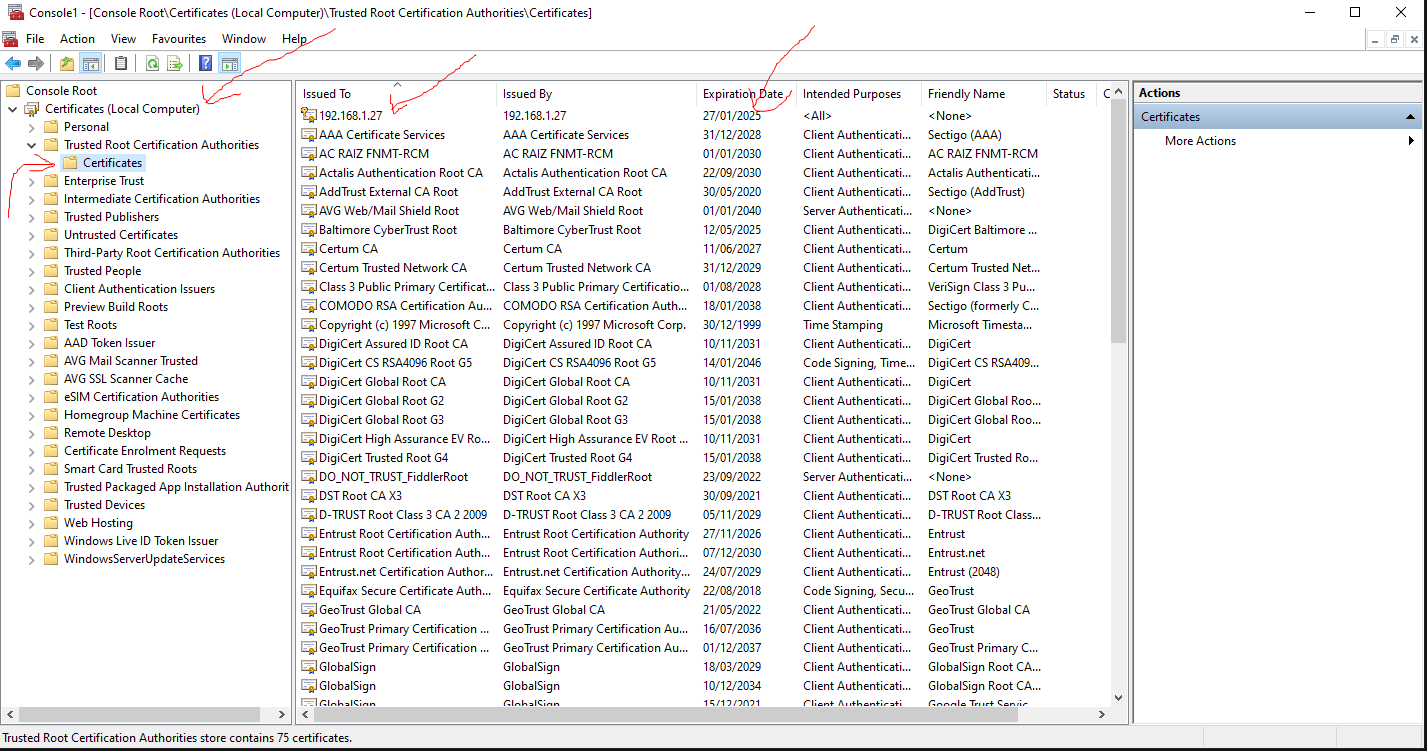This screenshot has height=751, width=1427.
Task: Open the Help menu
Action: (x=294, y=39)
